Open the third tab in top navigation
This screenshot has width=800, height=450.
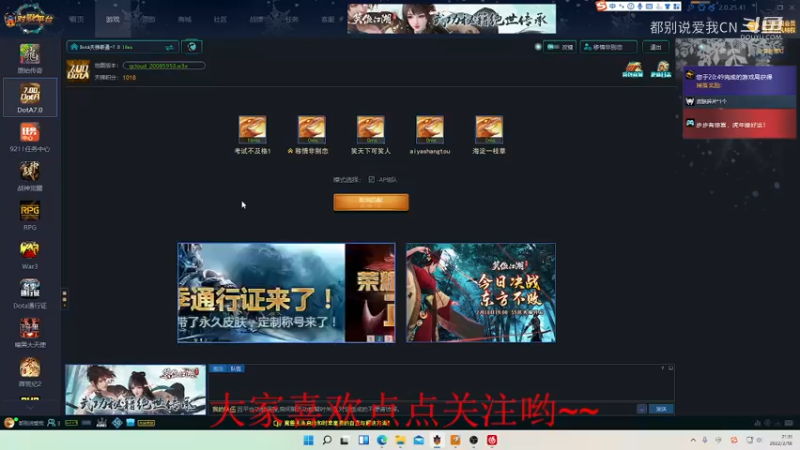click(x=148, y=19)
